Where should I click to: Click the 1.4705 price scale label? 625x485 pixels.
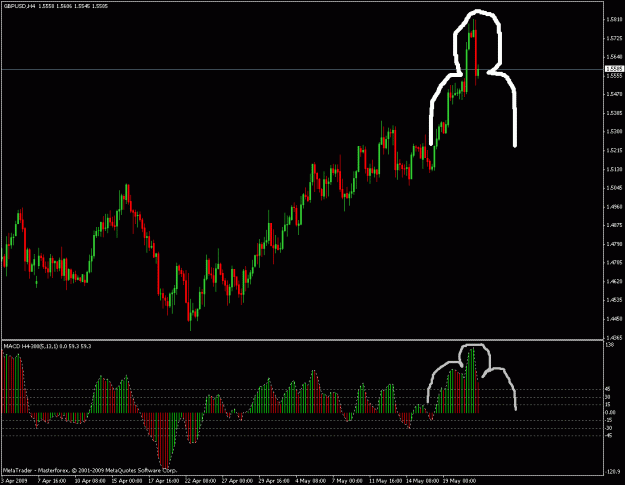tap(614, 262)
